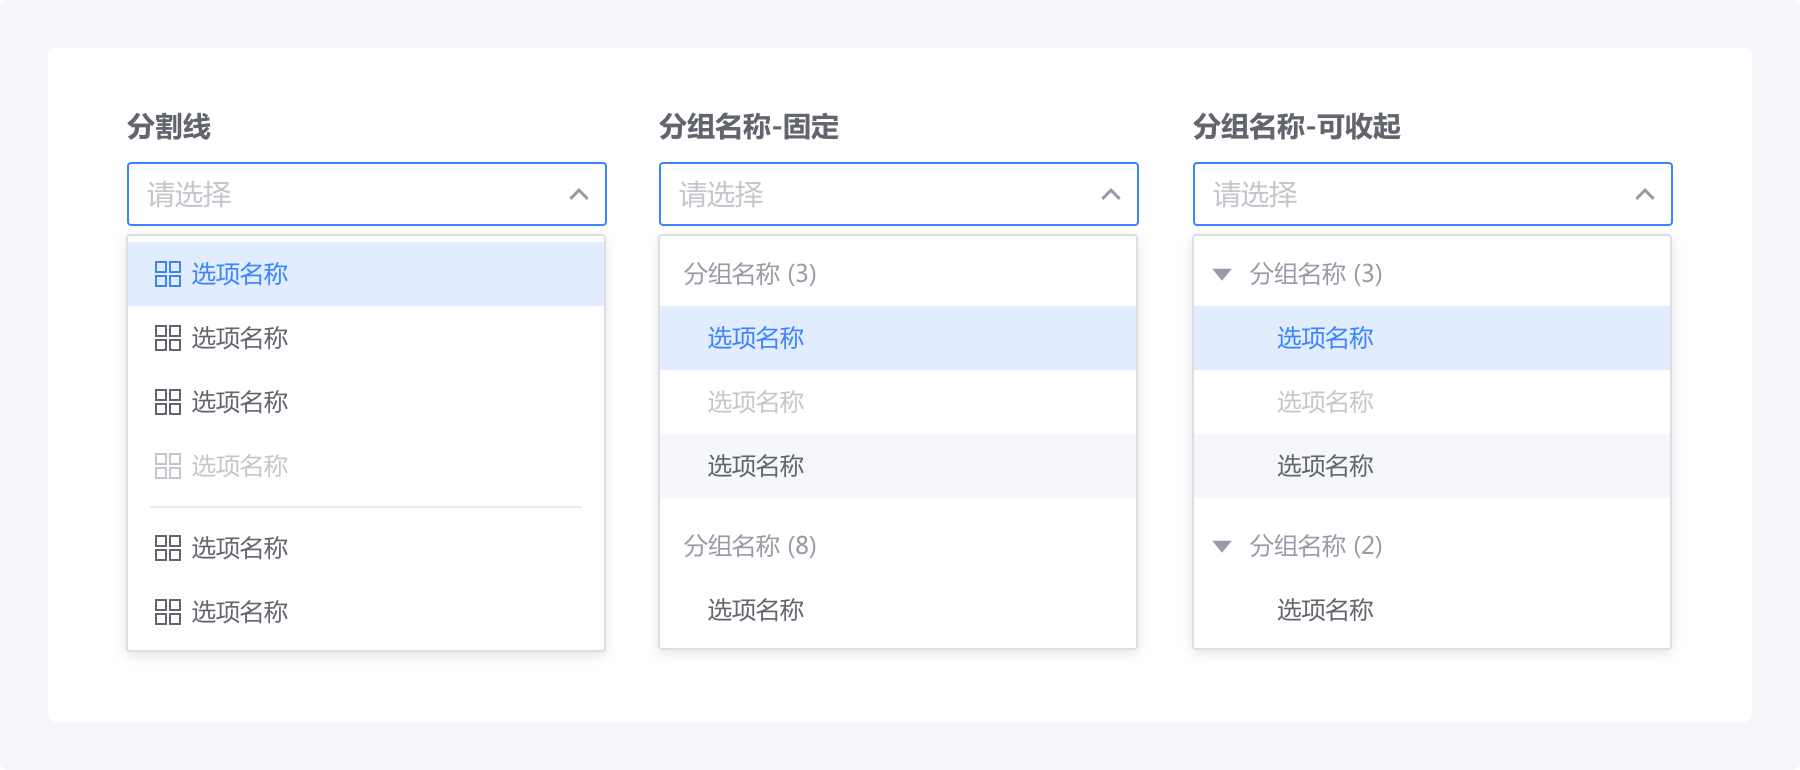Screen dimensions: 1800x770
Task: Select the highlighted blue 选项名称 in the collapsible list
Action: (x=1432, y=338)
